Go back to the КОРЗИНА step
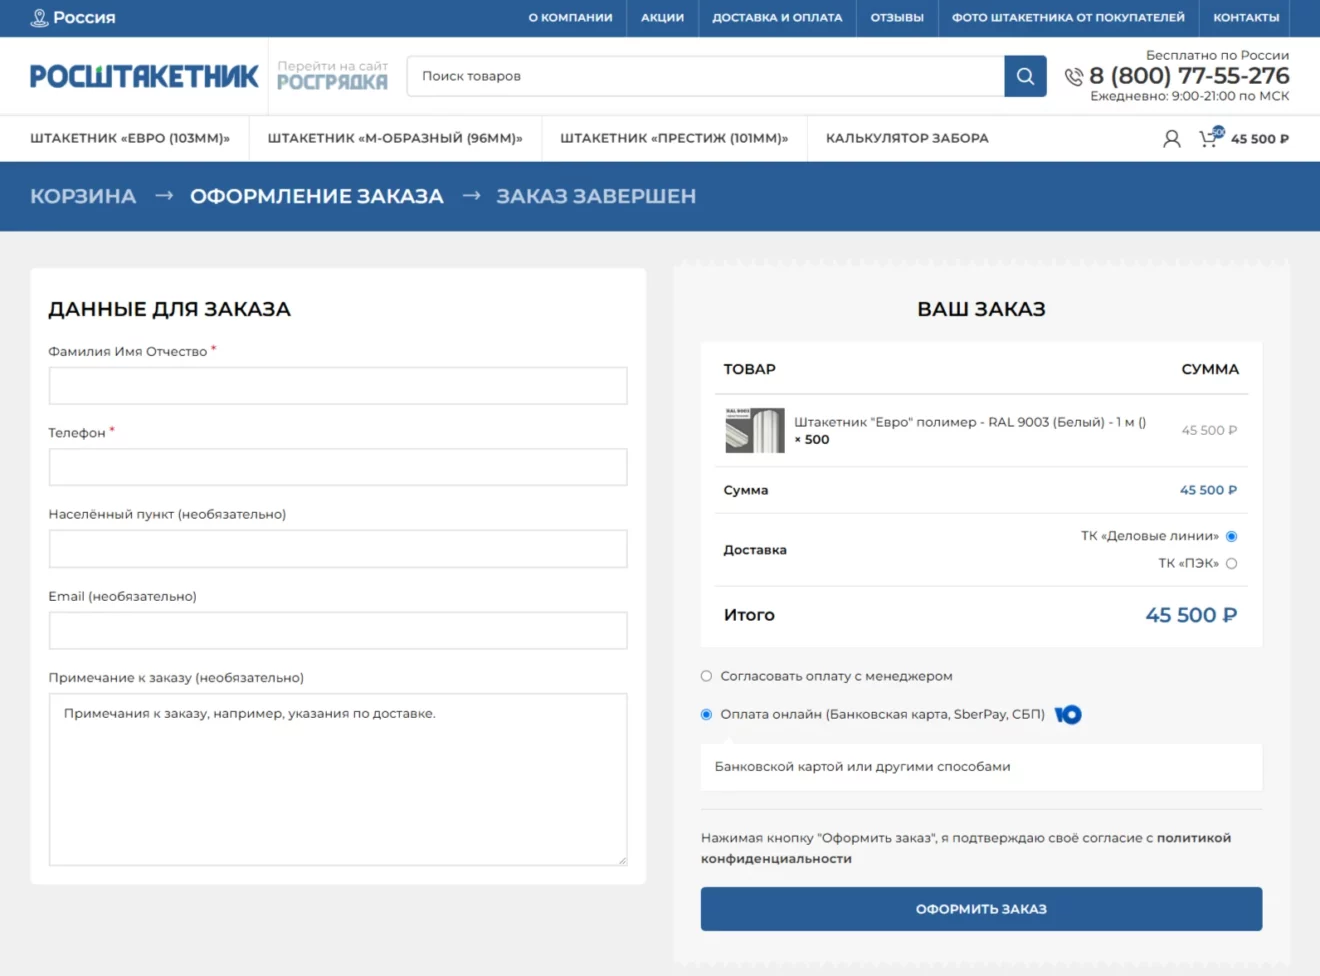Image resolution: width=1320 pixels, height=976 pixels. [83, 196]
